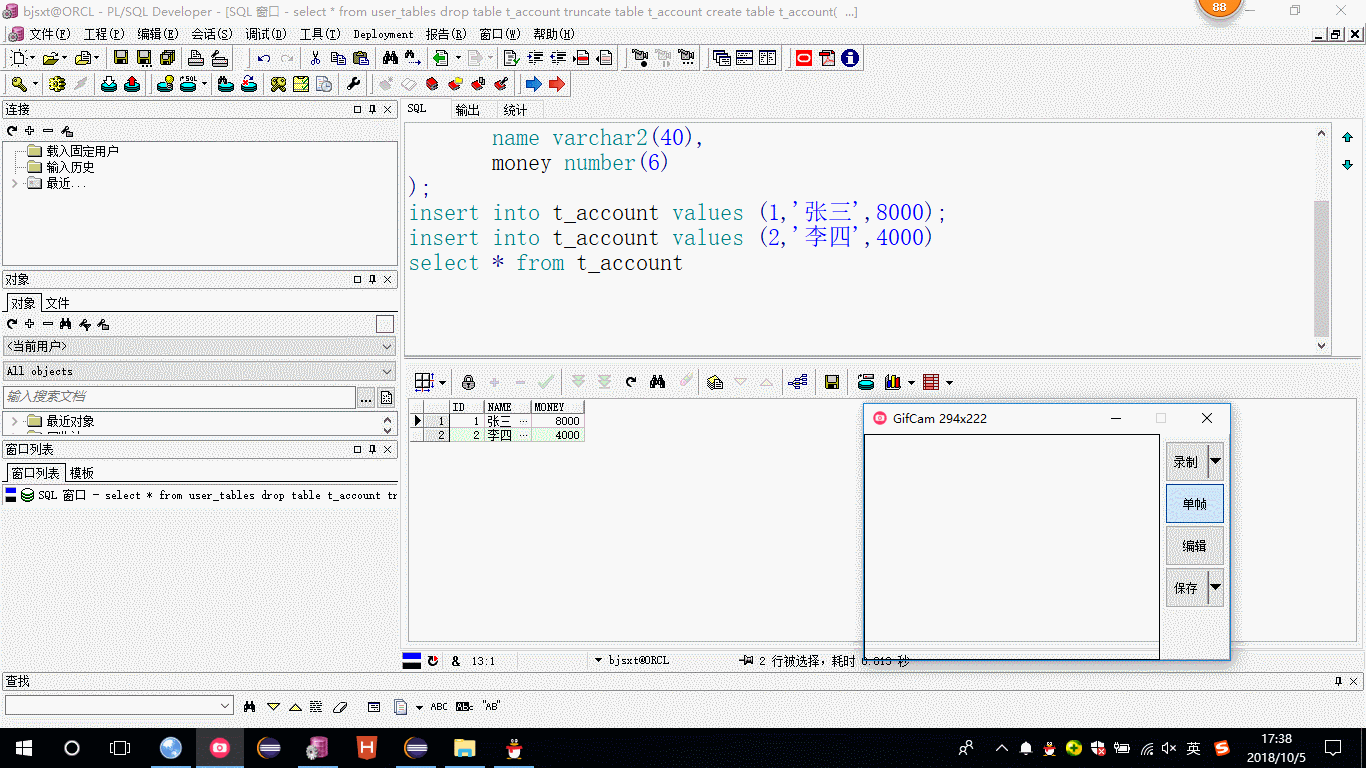
Task: Open the Deployment menu
Action: 383,34
